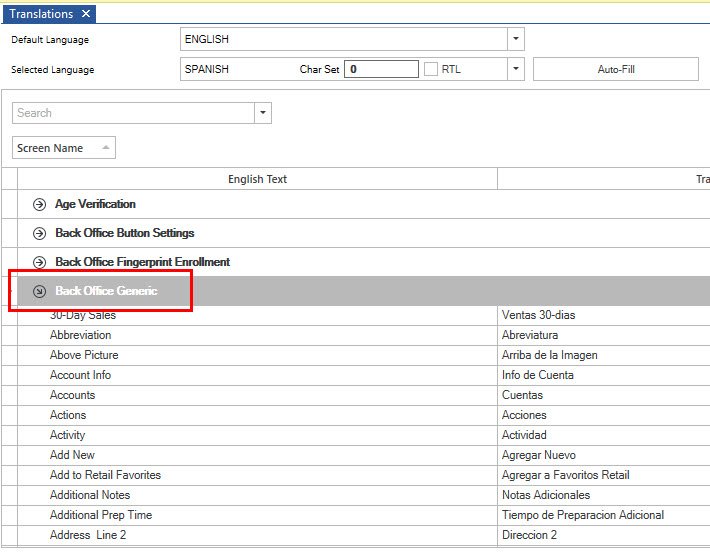This screenshot has width=710, height=556.
Task: Click the English Text column header
Action: point(257,179)
